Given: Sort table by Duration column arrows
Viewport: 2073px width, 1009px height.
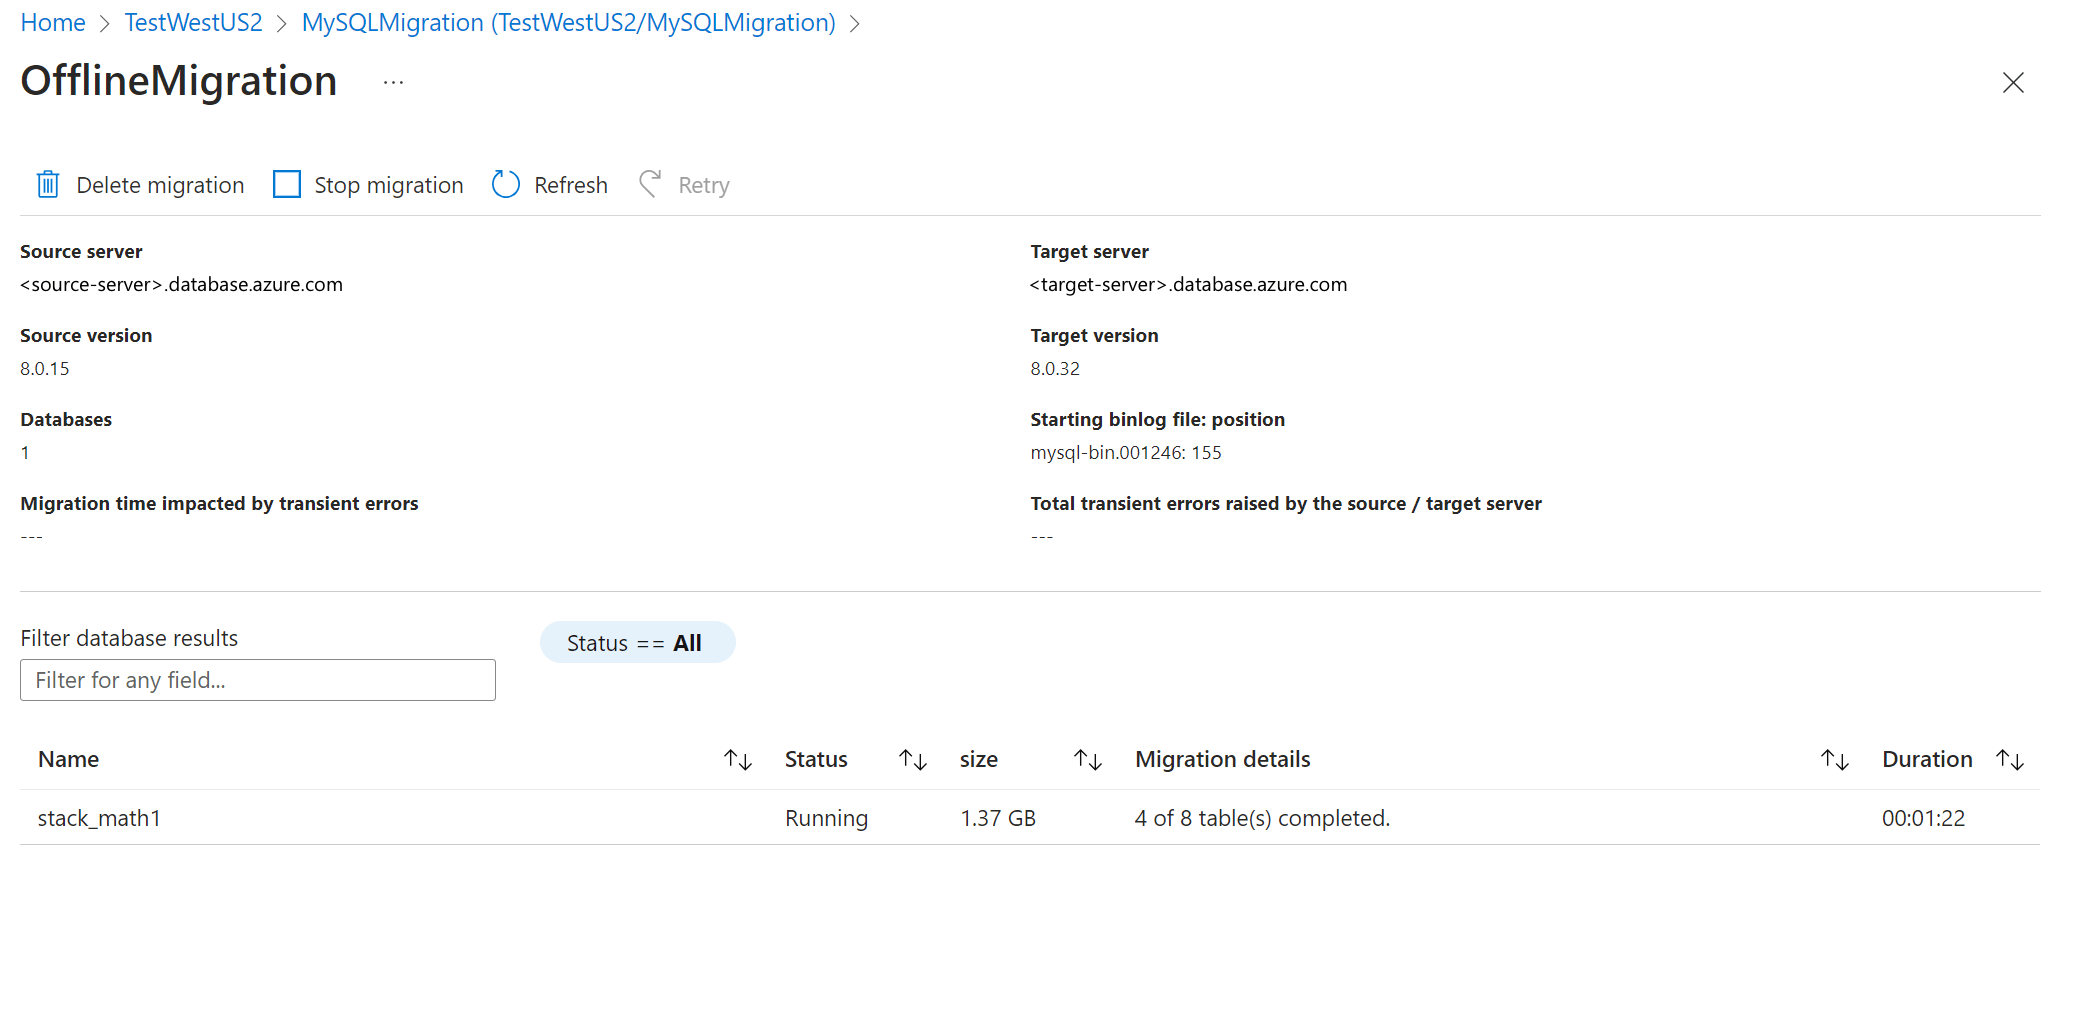Looking at the screenshot, I should 2010,760.
